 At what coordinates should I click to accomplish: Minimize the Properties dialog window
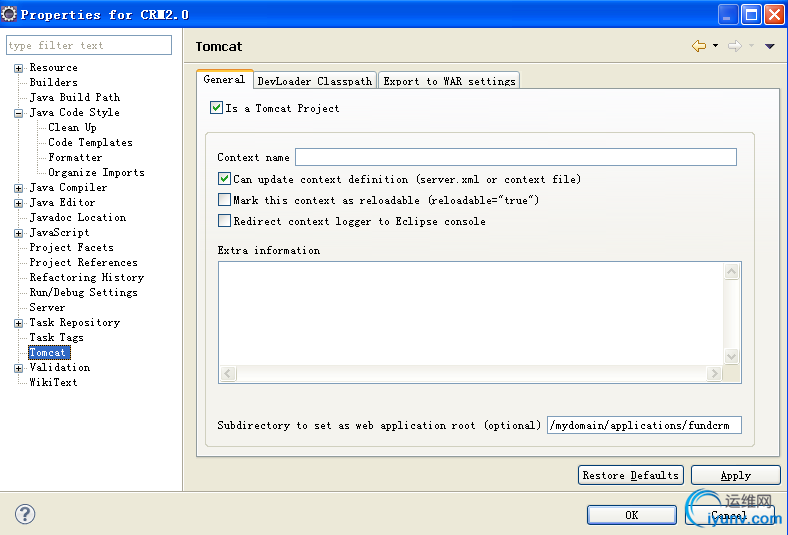click(x=728, y=15)
